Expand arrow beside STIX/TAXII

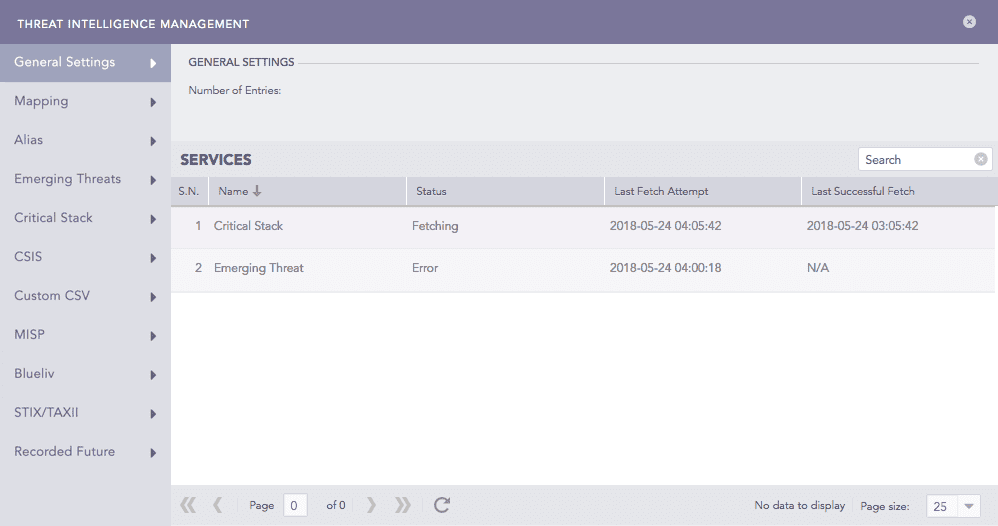point(153,414)
